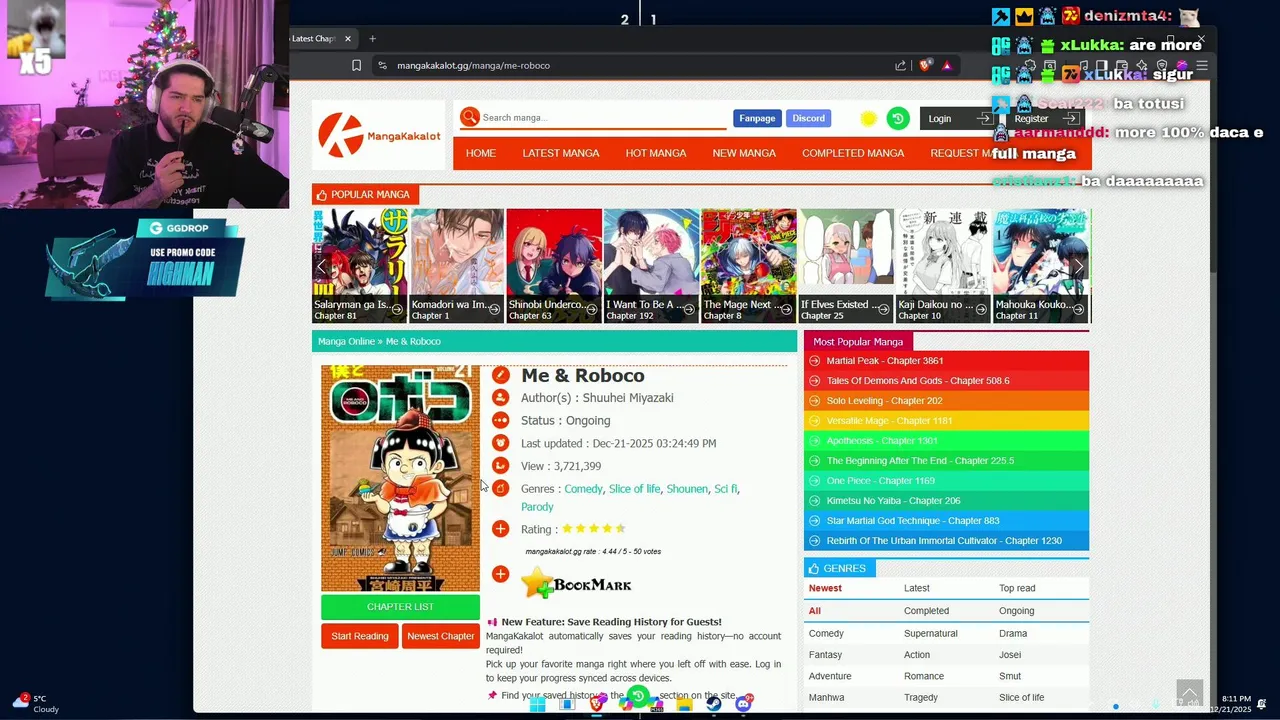The width and height of the screenshot is (1280, 720).
Task: Click arrow icon on Salaryman ga Is... card
Action: coord(397,310)
